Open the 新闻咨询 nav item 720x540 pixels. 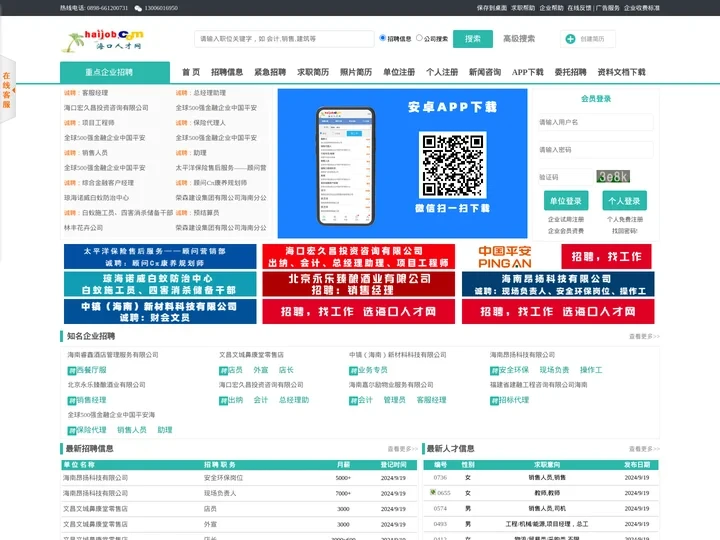pyautogui.click(x=485, y=72)
